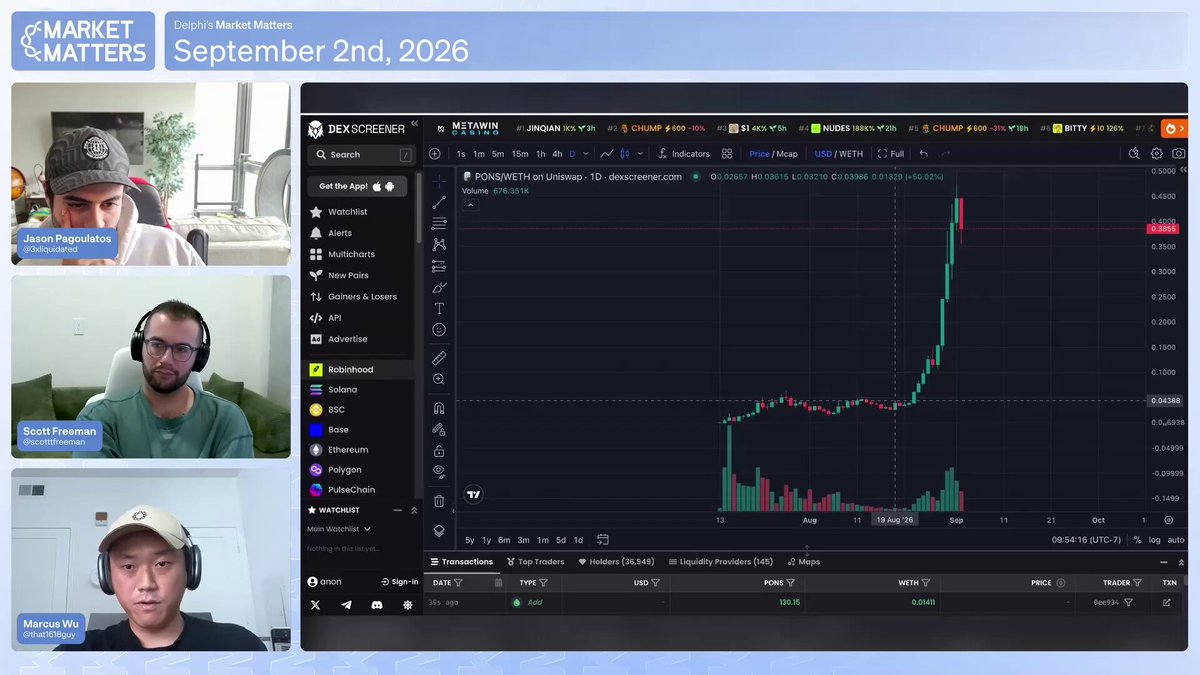Collapse the volume indicator legend
This screenshot has width=1200, height=675.
(x=471, y=205)
